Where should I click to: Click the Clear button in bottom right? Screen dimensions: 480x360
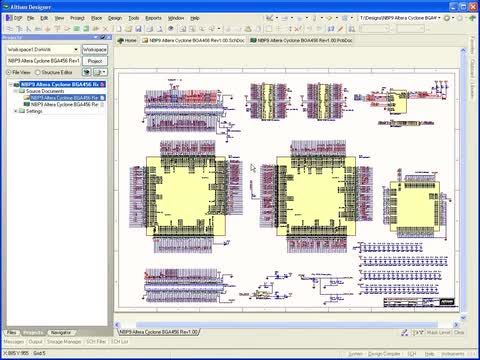[459, 332]
